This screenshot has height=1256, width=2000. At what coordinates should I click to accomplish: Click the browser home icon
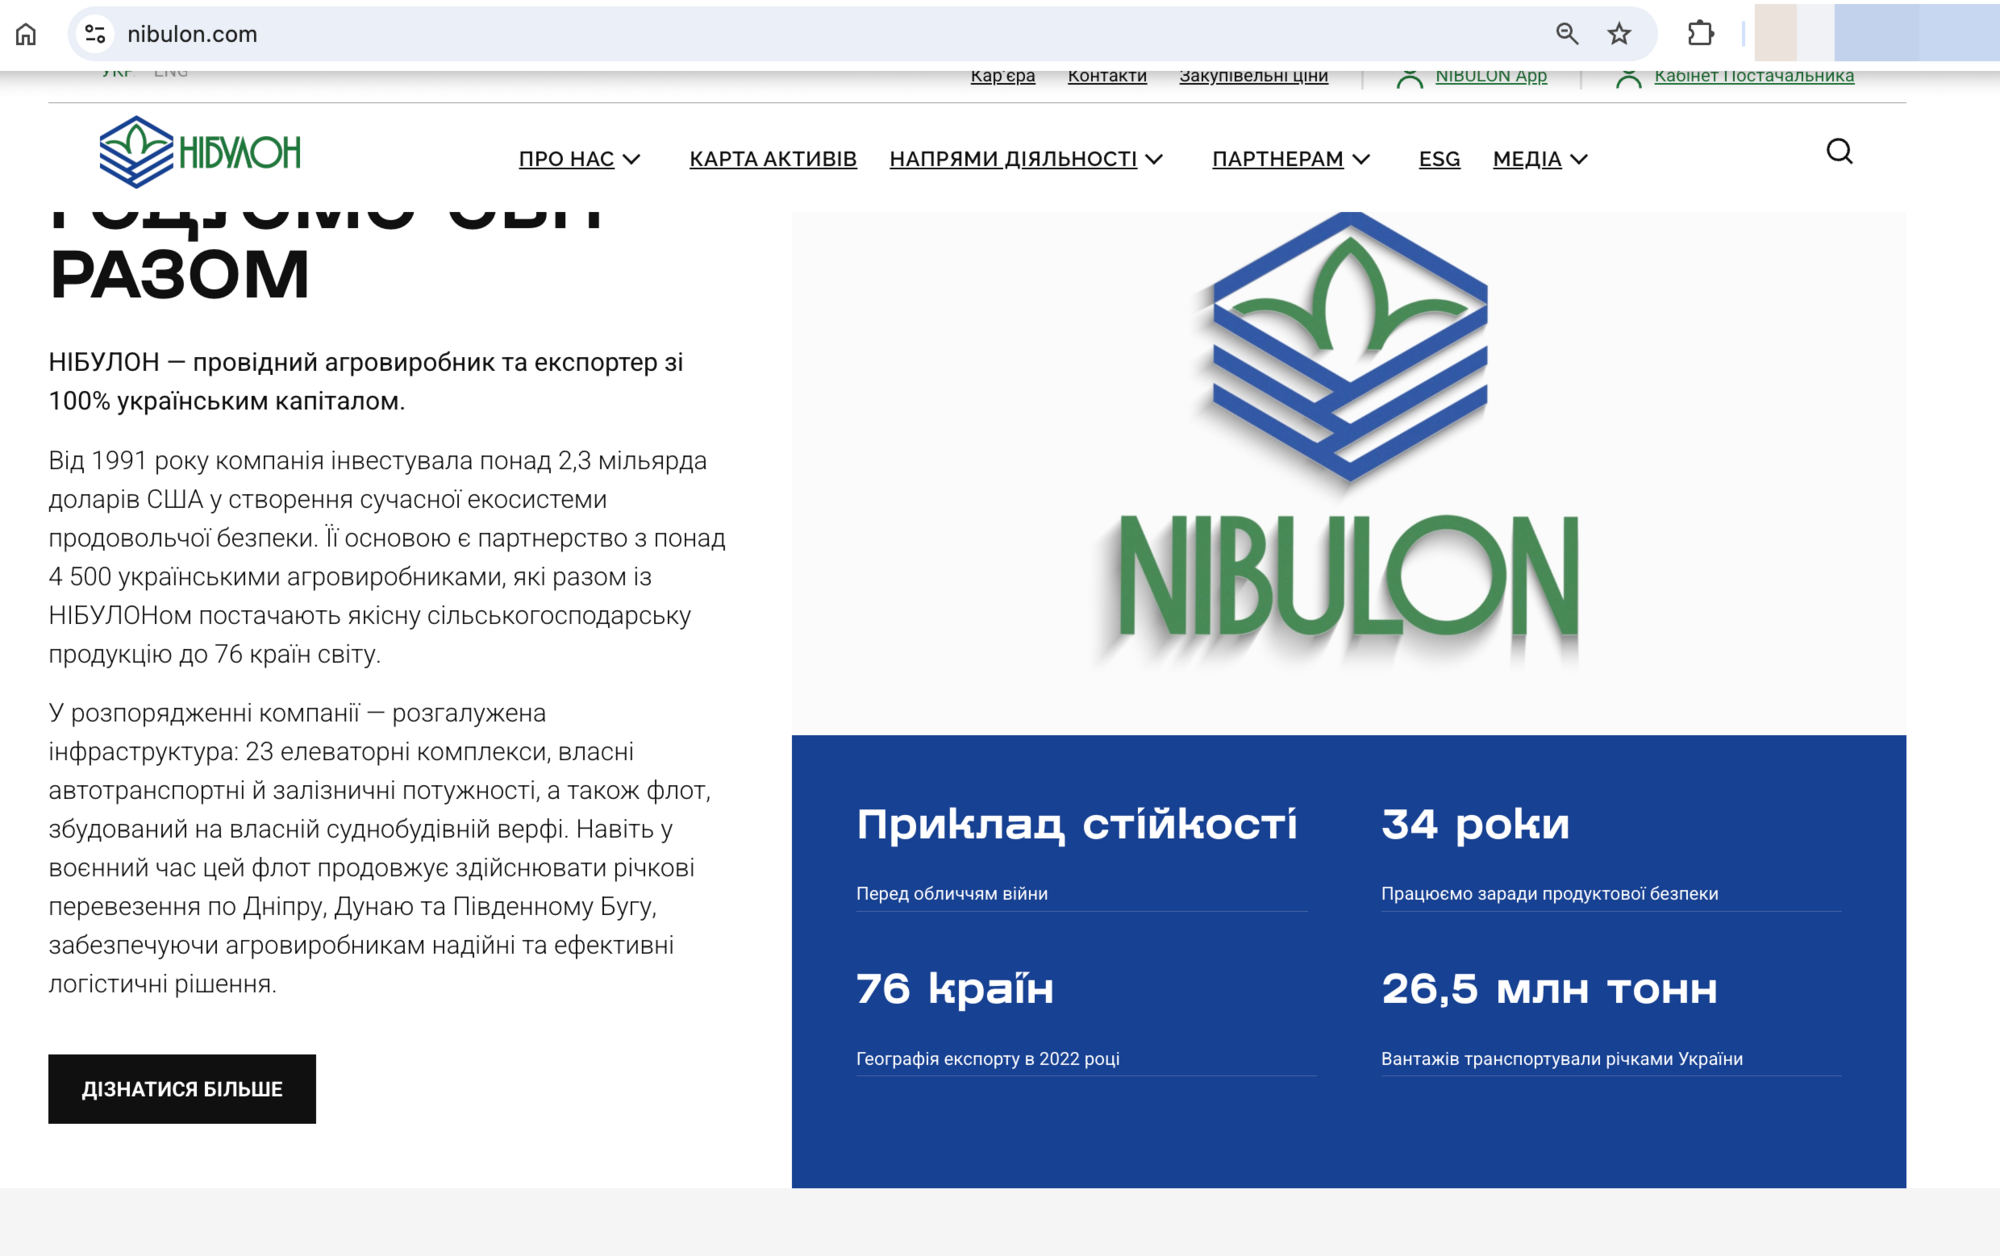26,33
